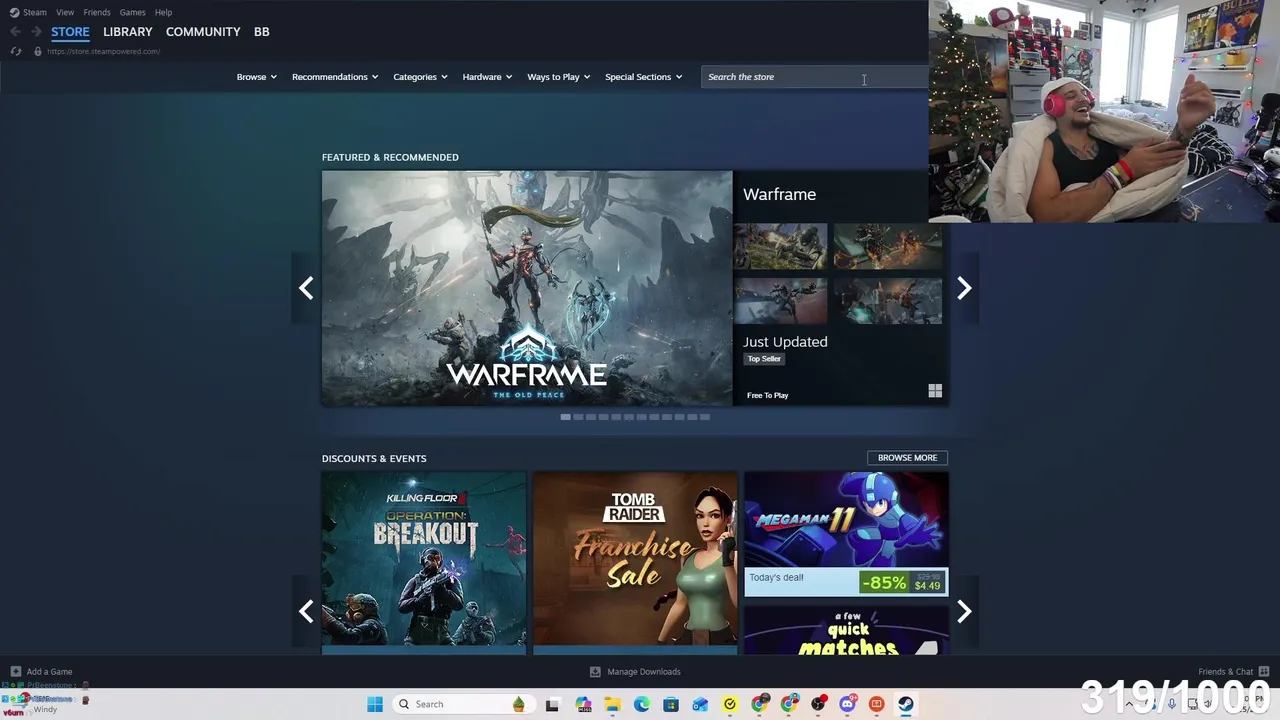The width and height of the screenshot is (1280, 720).
Task: Launch Microsoft Edge from the taskbar
Action: click(x=641, y=704)
